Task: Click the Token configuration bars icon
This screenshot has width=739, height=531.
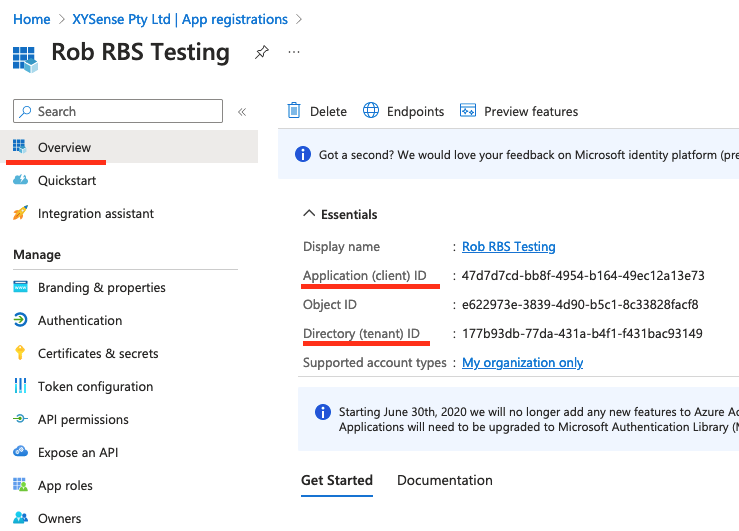Action: [x=20, y=385]
